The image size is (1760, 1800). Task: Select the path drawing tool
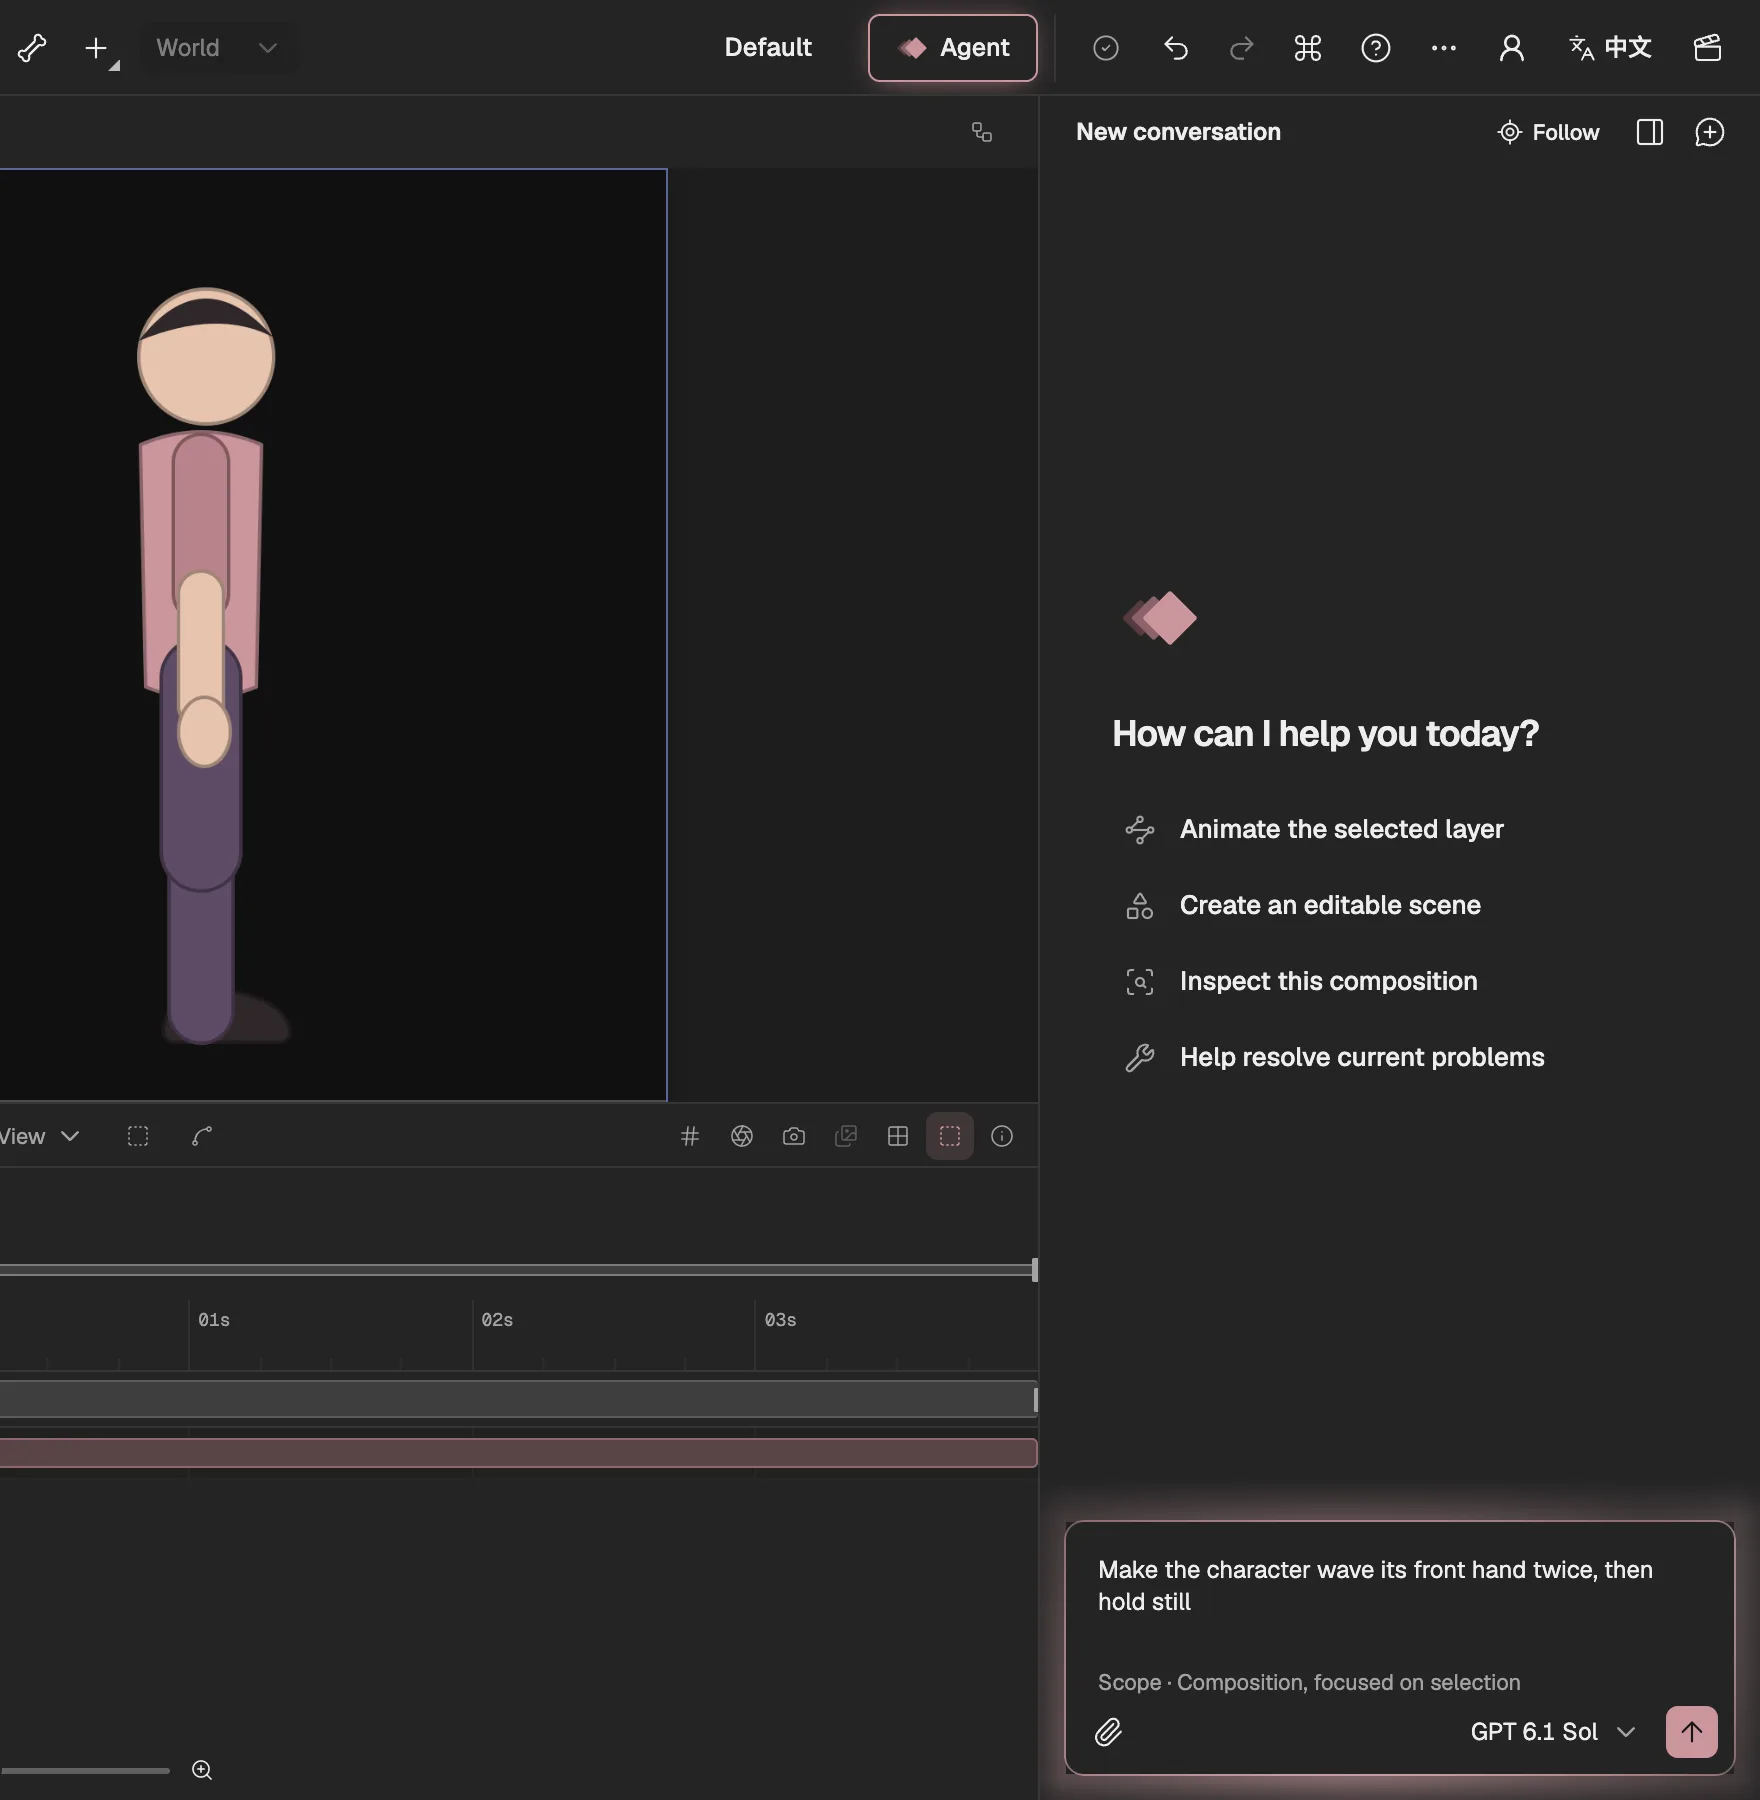pyautogui.click(x=202, y=1136)
